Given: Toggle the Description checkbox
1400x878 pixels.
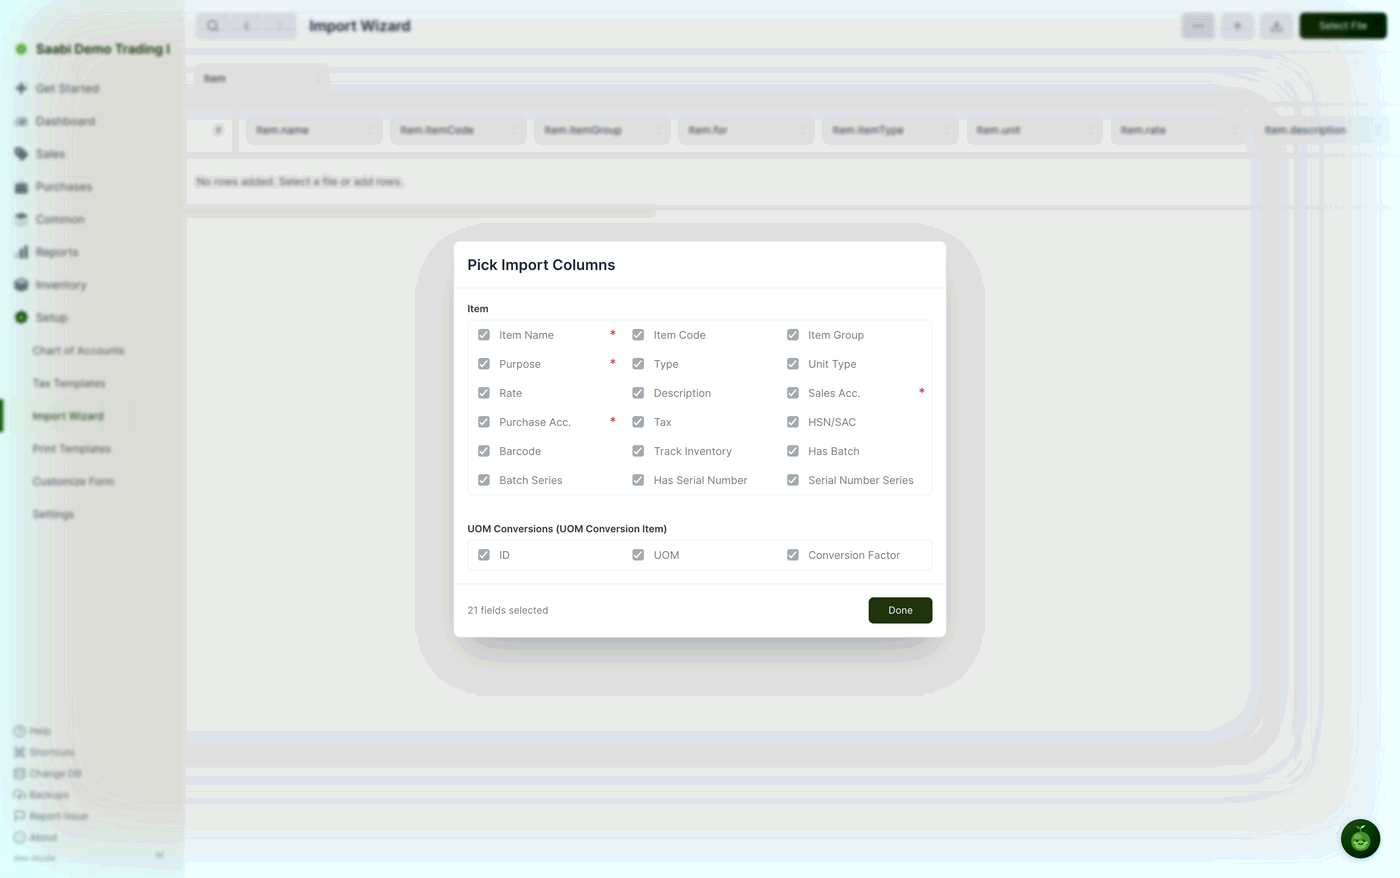Looking at the screenshot, I should (638, 393).
